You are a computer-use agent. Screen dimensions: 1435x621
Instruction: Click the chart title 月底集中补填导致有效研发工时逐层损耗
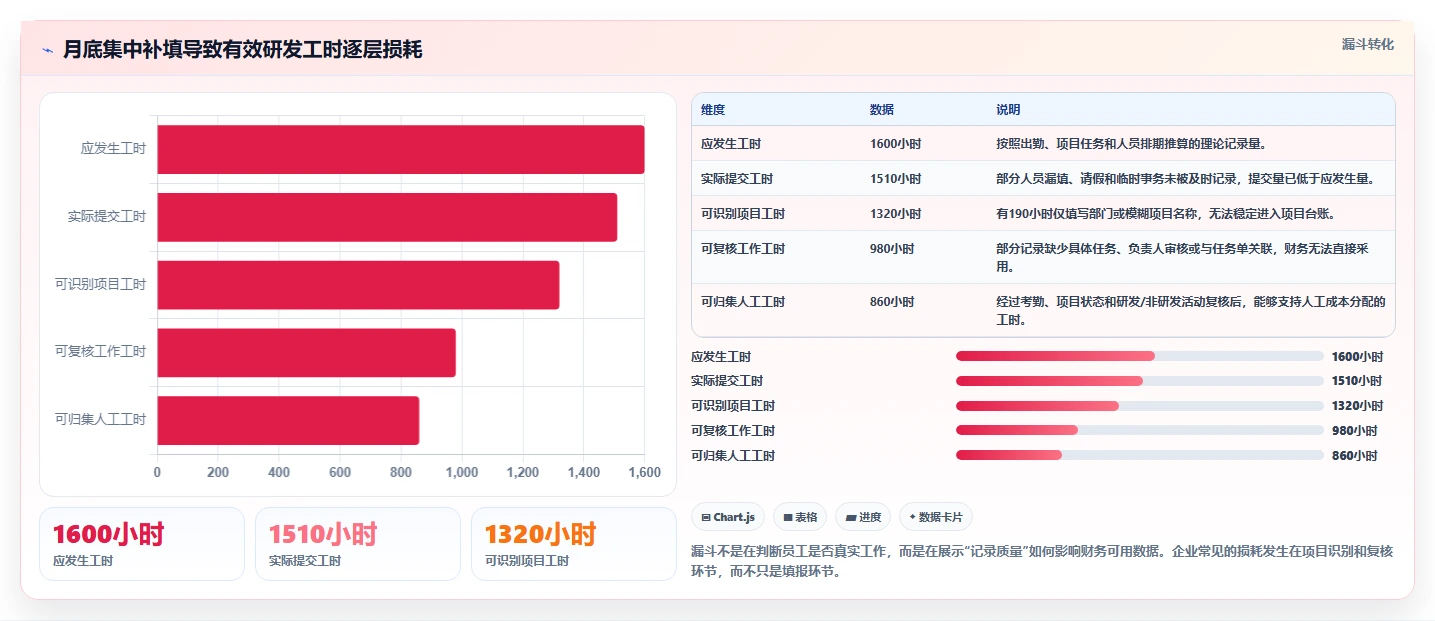243,50
